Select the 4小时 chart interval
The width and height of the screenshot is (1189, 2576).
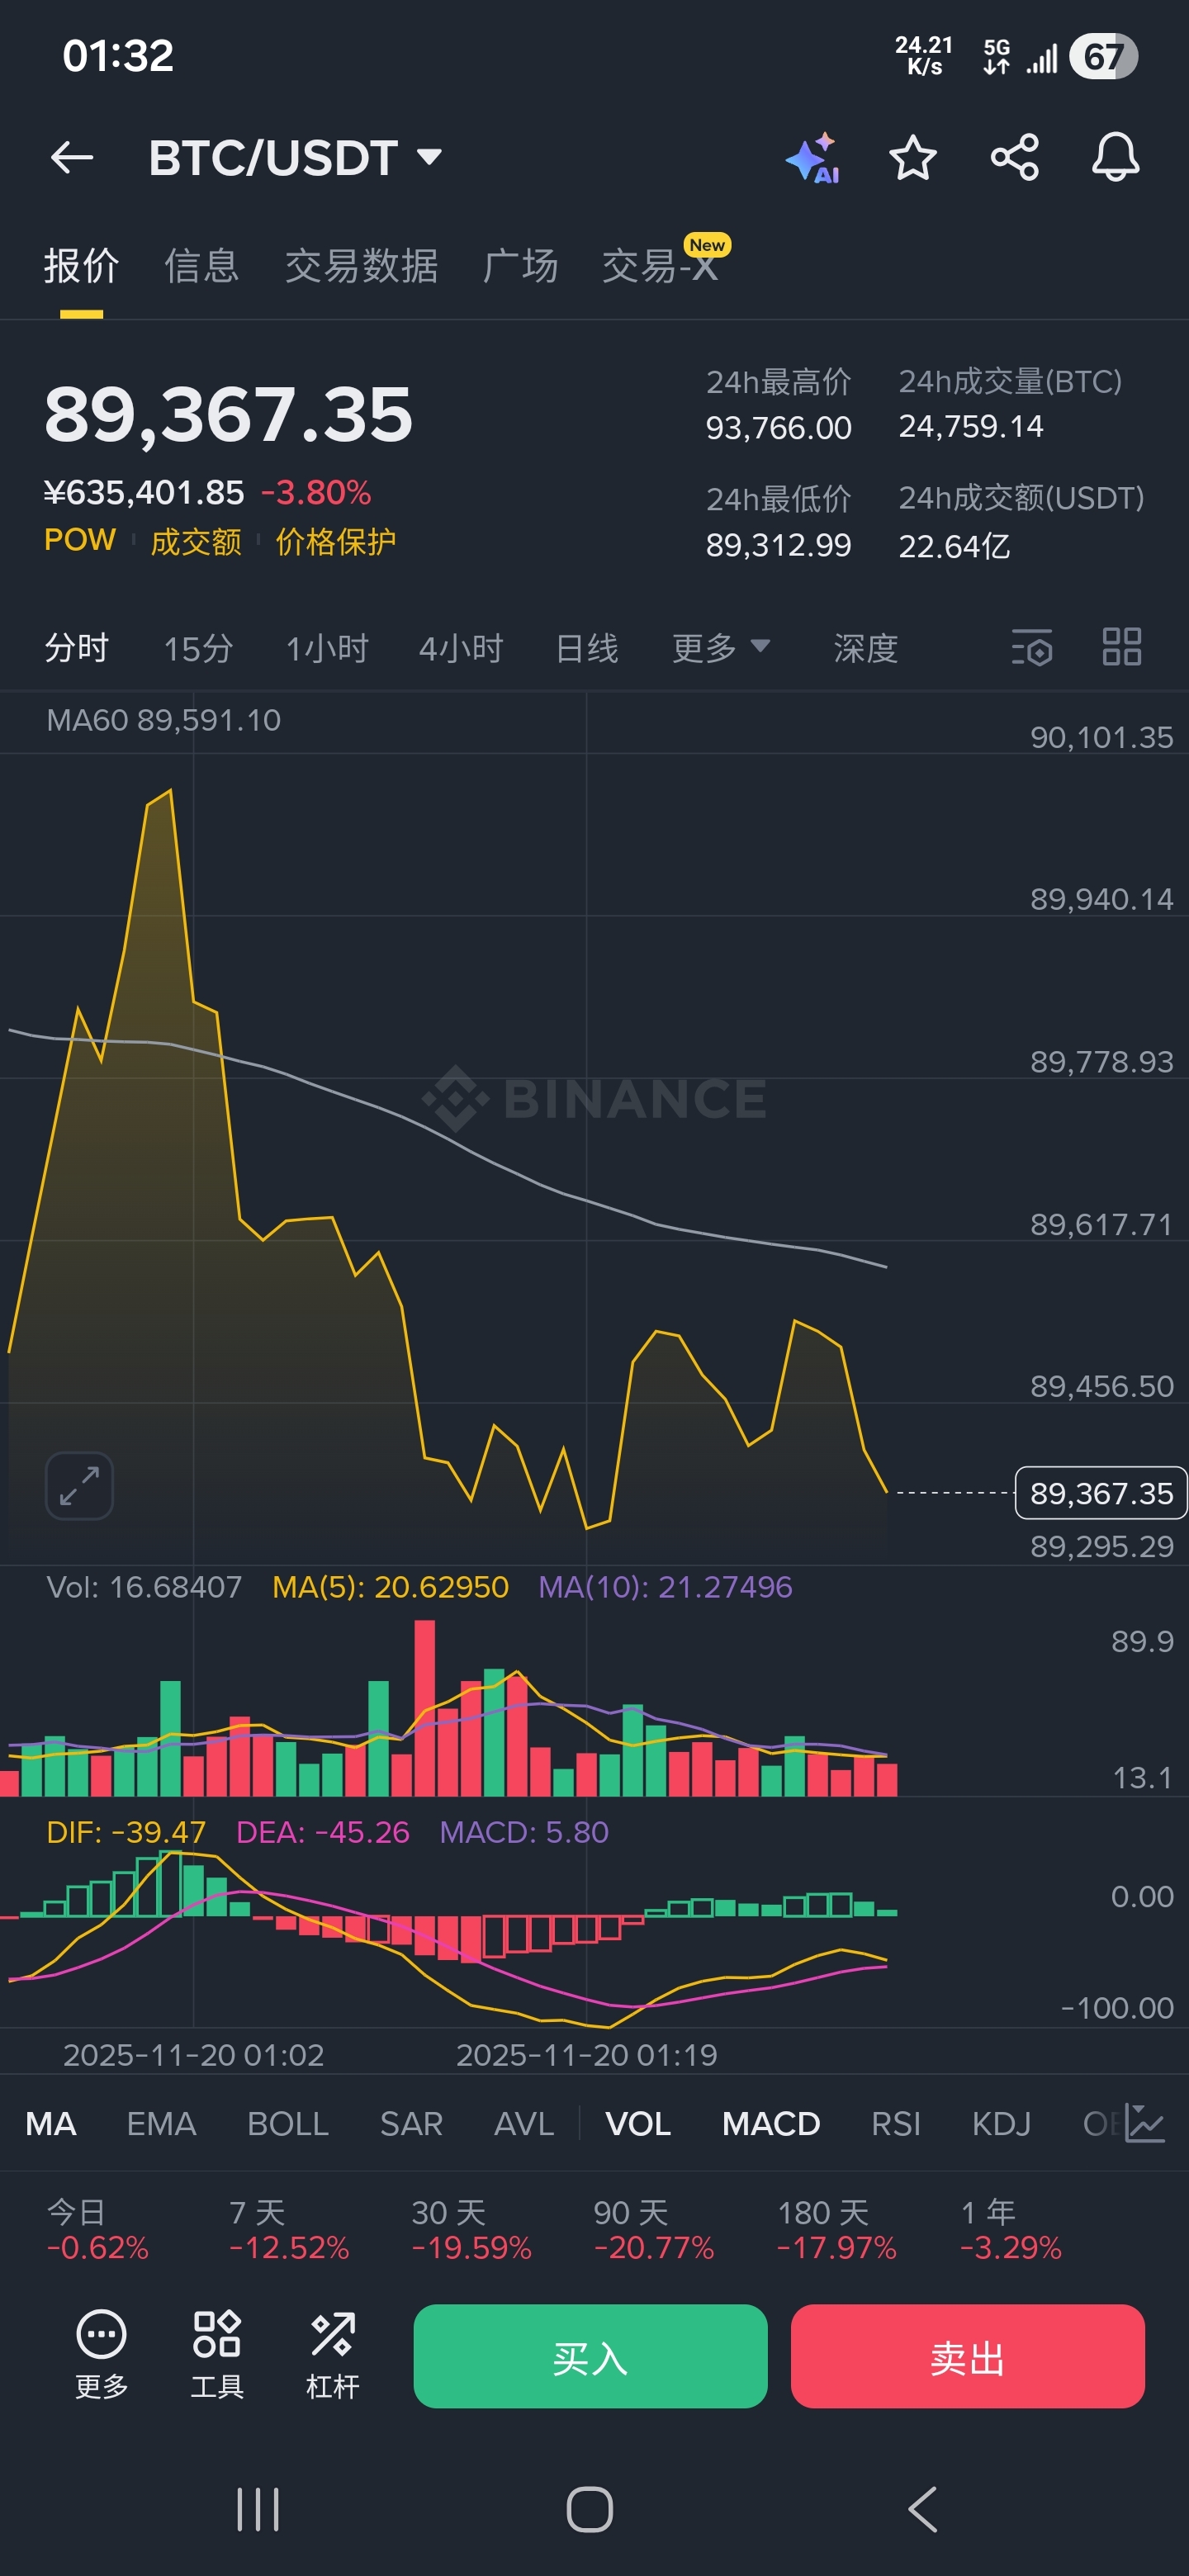[461, 648]
